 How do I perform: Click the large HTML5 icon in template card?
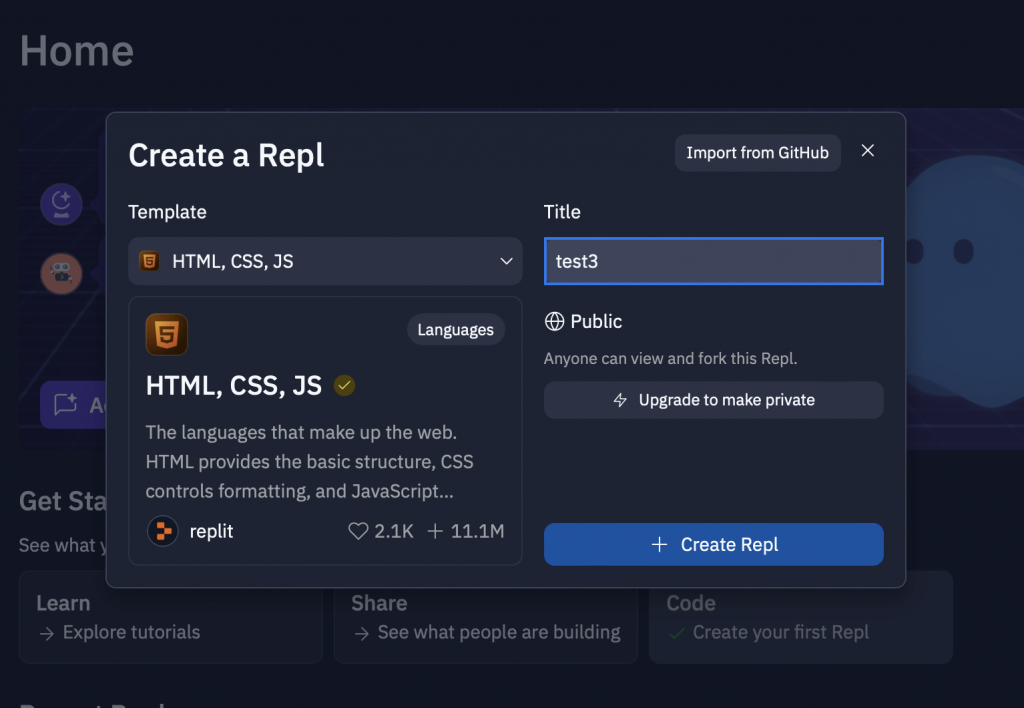point(167,334)
